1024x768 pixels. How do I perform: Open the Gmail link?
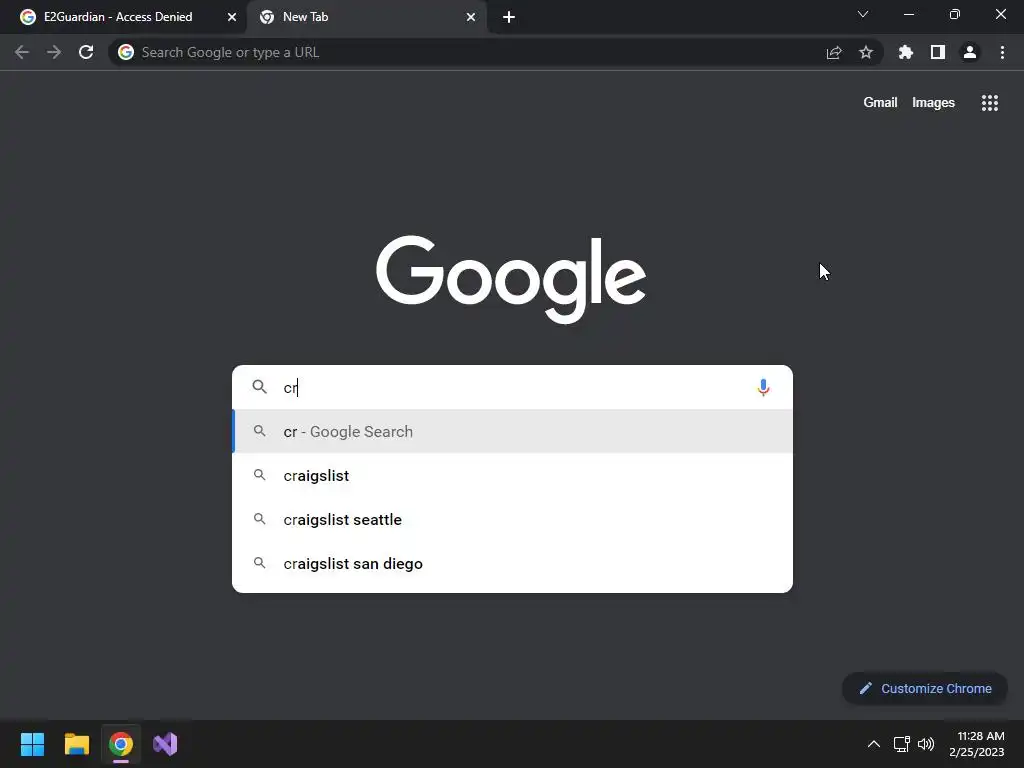tap(880, 103)
